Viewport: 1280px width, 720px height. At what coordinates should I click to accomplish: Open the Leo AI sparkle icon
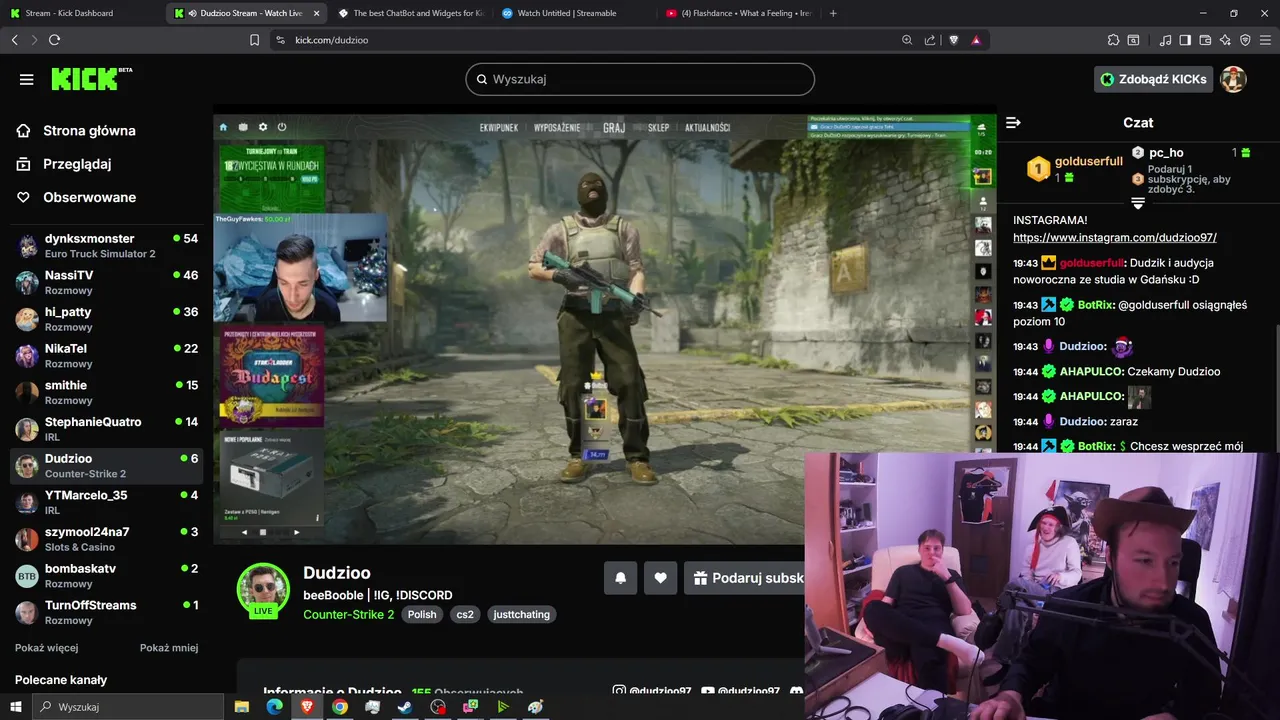[1225, 40]
